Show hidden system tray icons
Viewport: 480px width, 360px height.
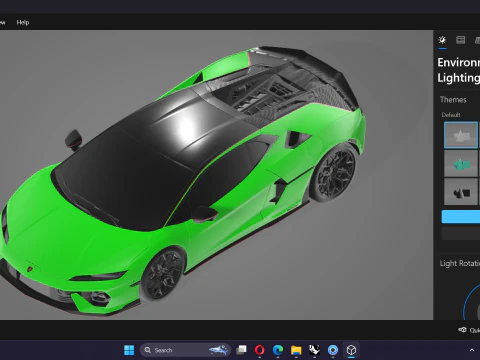tap(472, 350)
